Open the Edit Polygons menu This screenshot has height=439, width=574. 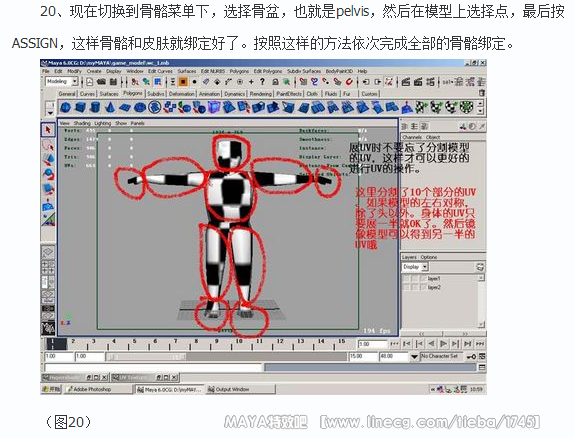(268, 71)
